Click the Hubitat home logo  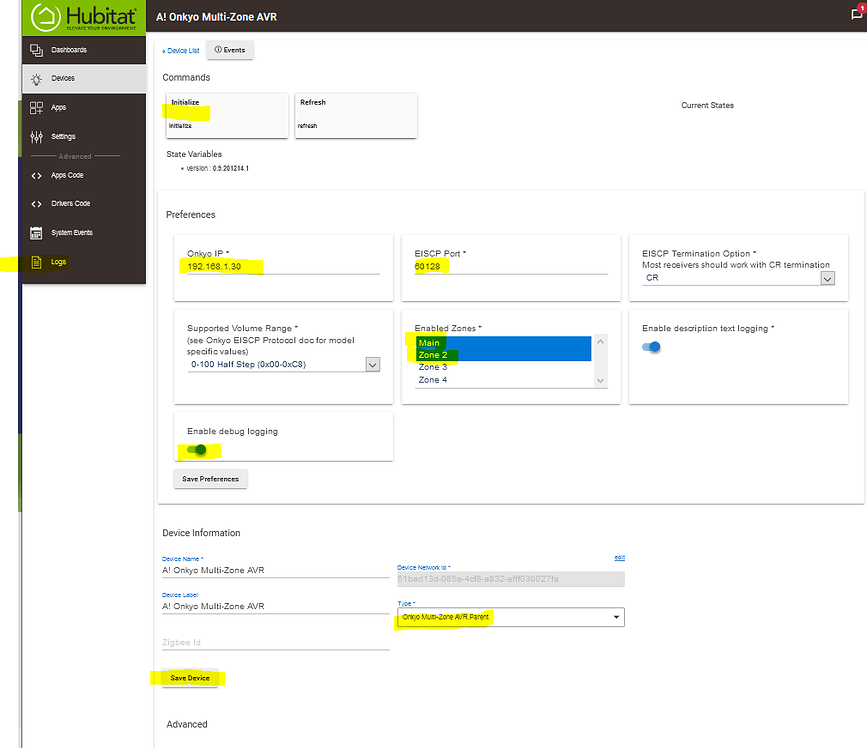47,17
